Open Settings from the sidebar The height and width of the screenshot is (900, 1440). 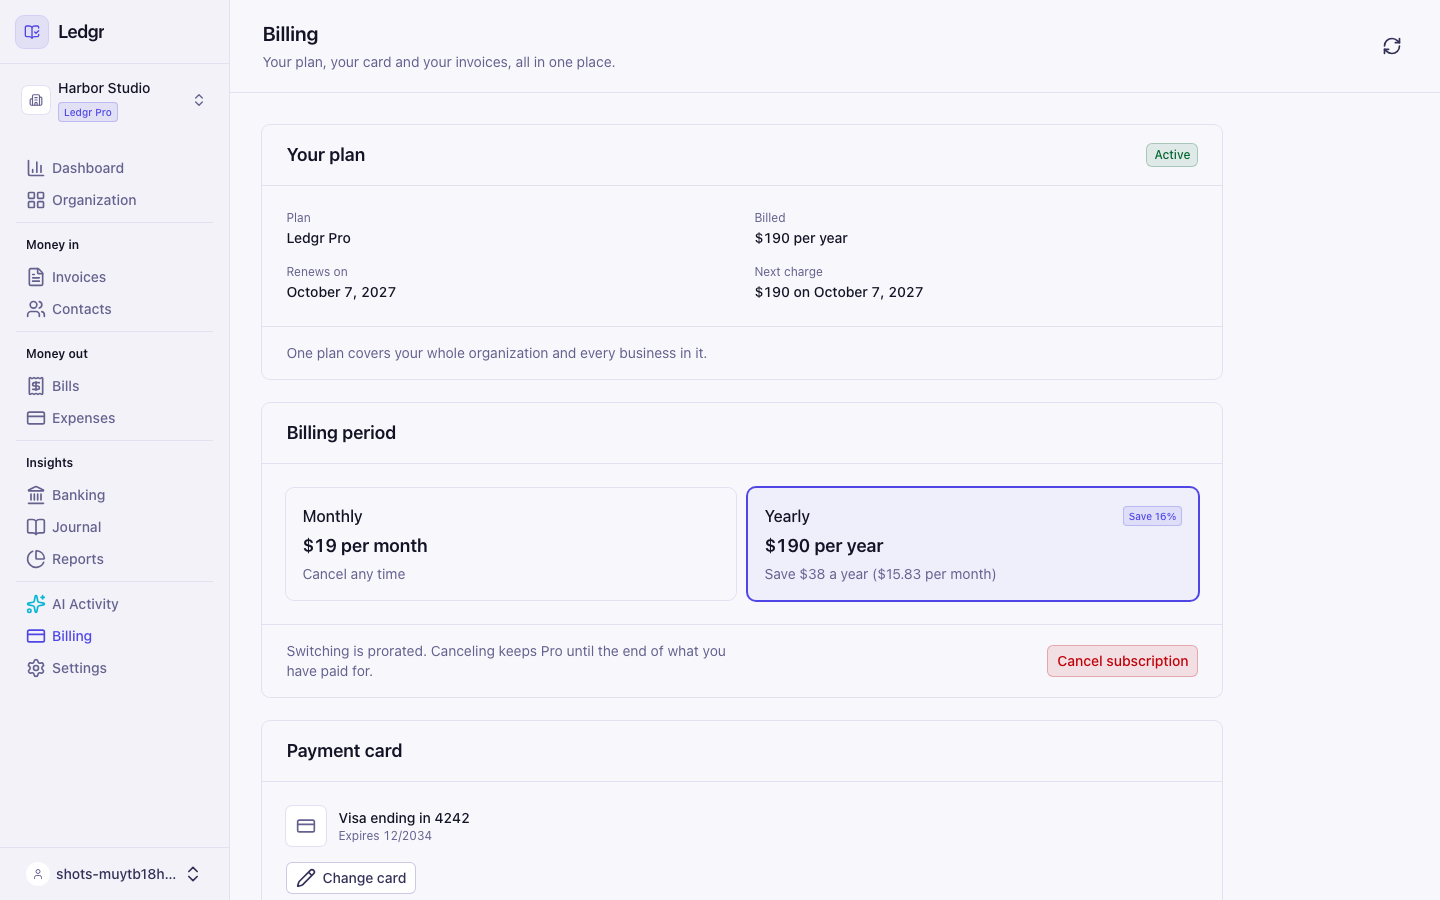tap(115, 668)
